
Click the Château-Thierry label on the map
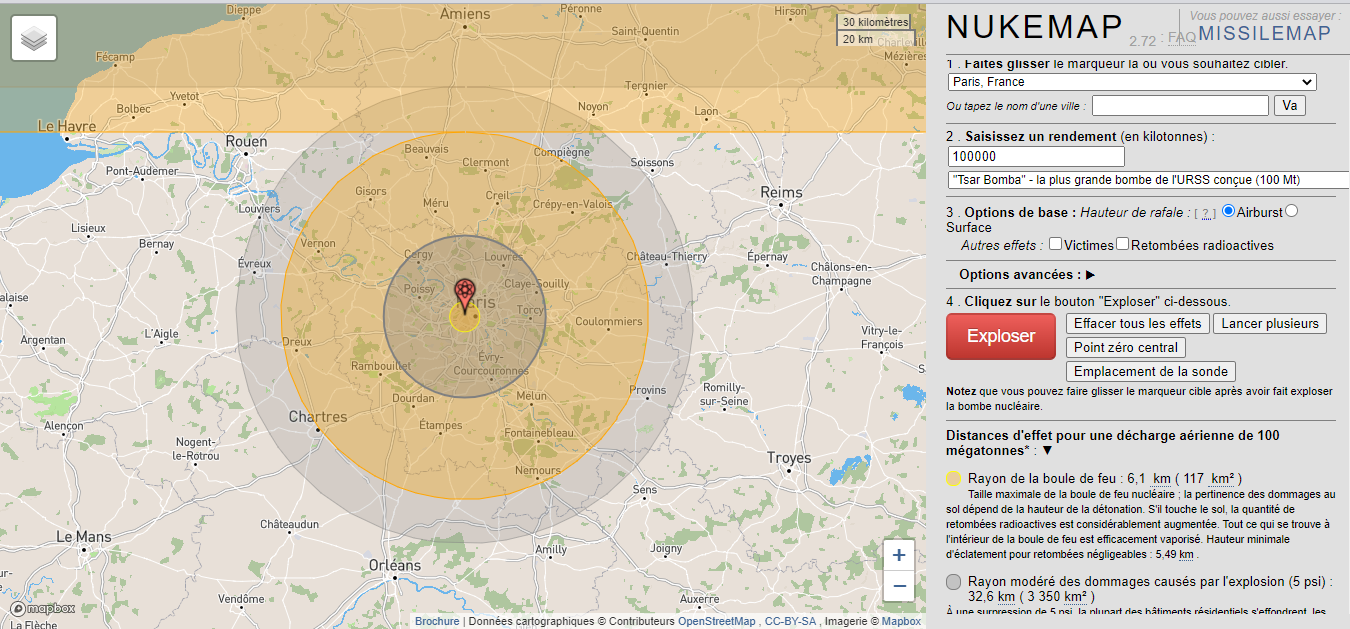pos(666,257)
